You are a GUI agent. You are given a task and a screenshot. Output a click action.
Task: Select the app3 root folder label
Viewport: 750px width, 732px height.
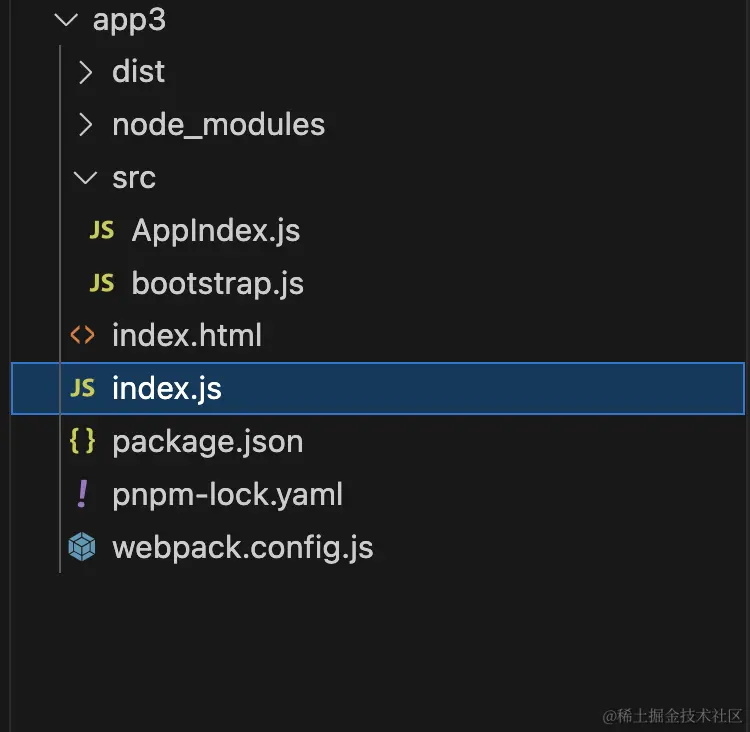click(129, 20)
